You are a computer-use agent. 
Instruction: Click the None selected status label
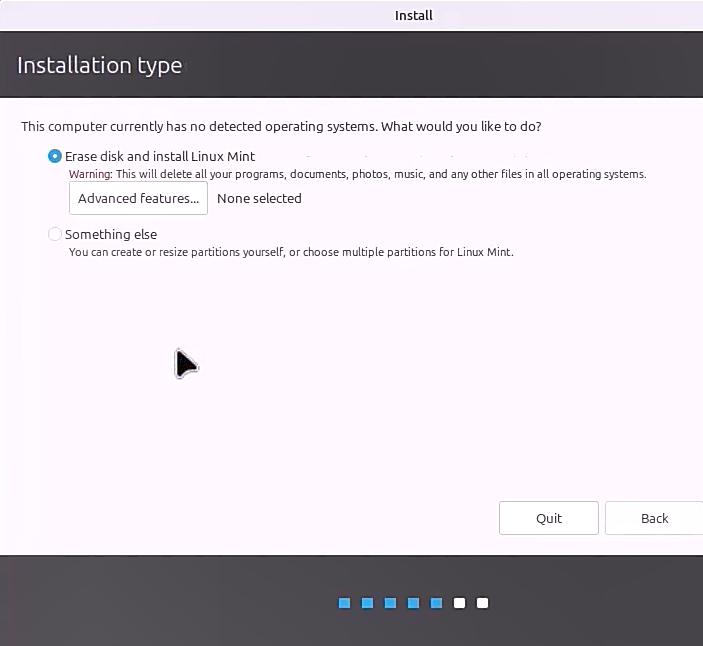click(259, 198)
